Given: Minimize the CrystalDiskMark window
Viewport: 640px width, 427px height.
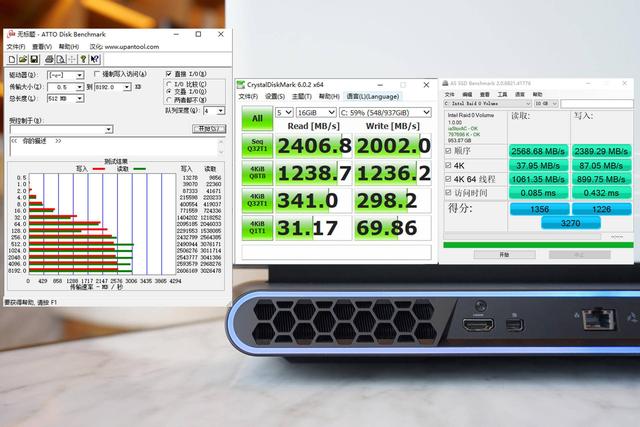Looking at the screenshot, I should 380,85.
